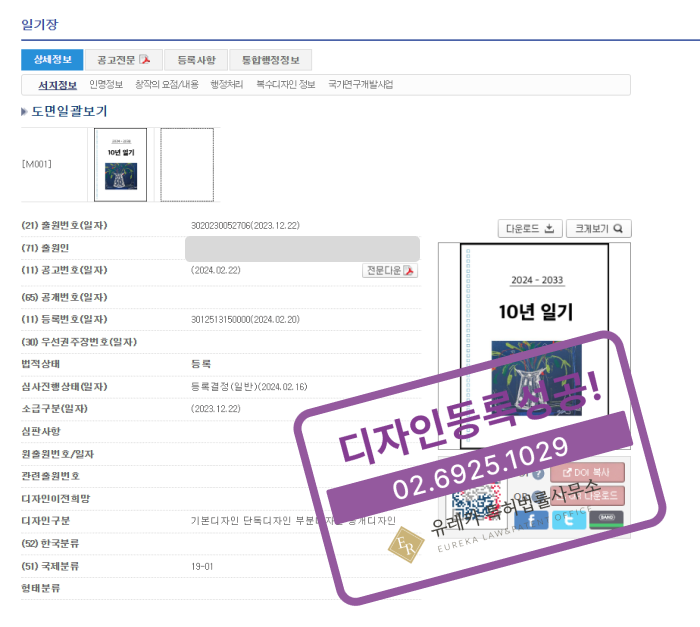
Task: Click the 다운로드 image download button
Action: click(530, 228)
